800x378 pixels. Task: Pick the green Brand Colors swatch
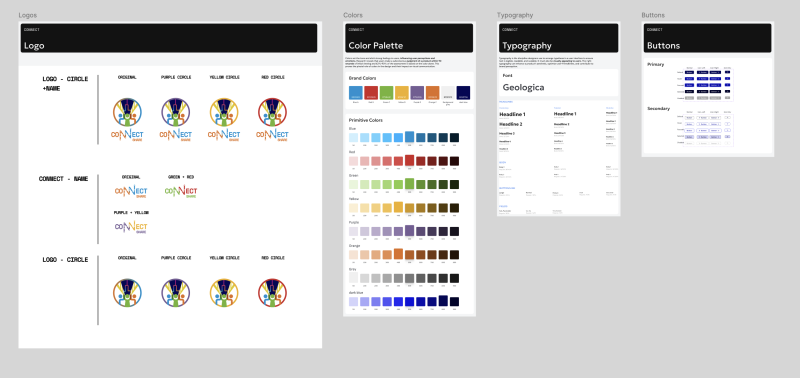point(386,93)
